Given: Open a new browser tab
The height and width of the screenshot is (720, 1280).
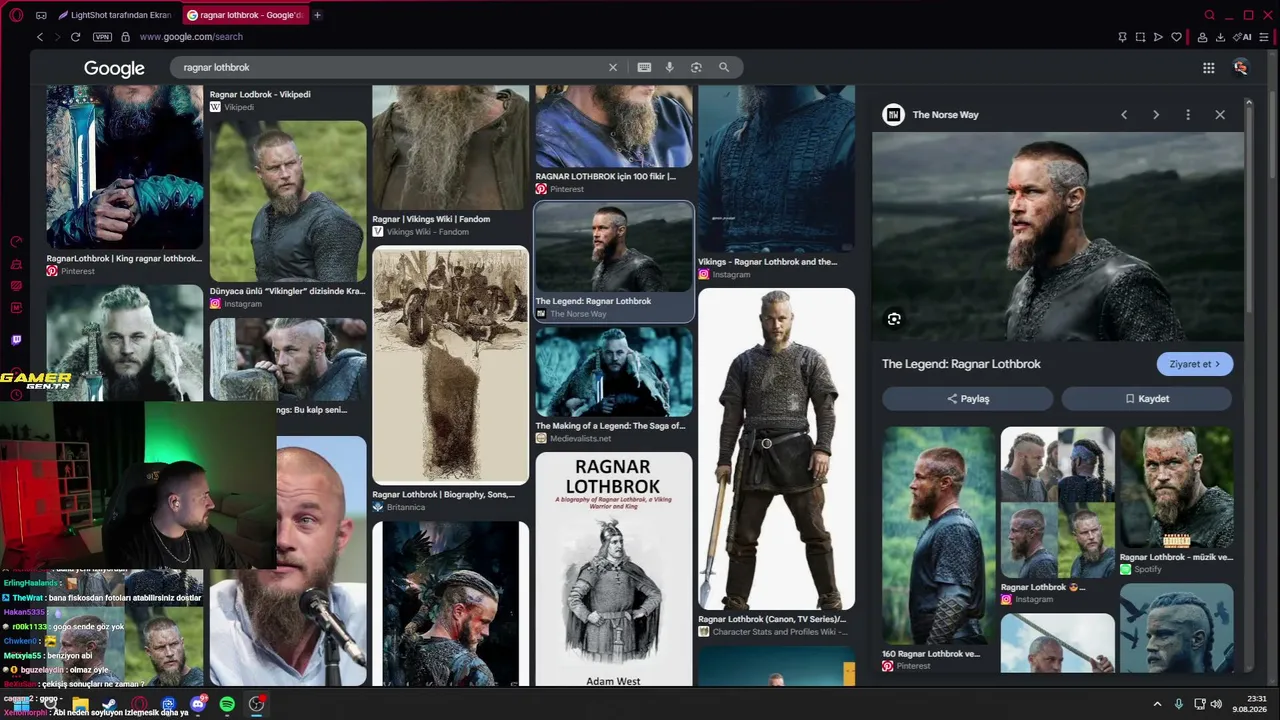Looking at the screenshot, I should tap(318, 15).
